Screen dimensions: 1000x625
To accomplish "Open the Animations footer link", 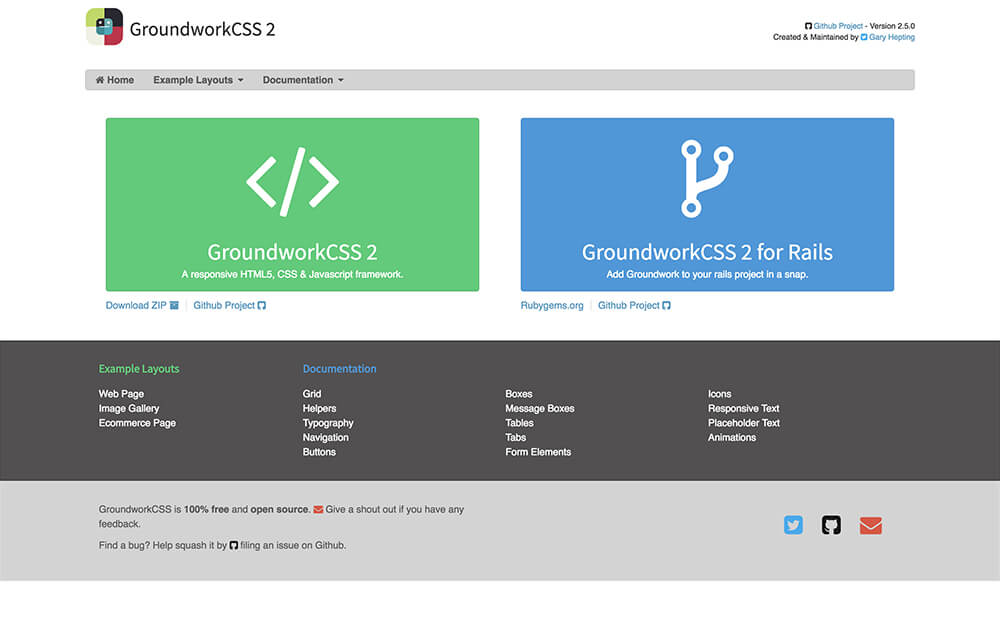I will 732,438.
